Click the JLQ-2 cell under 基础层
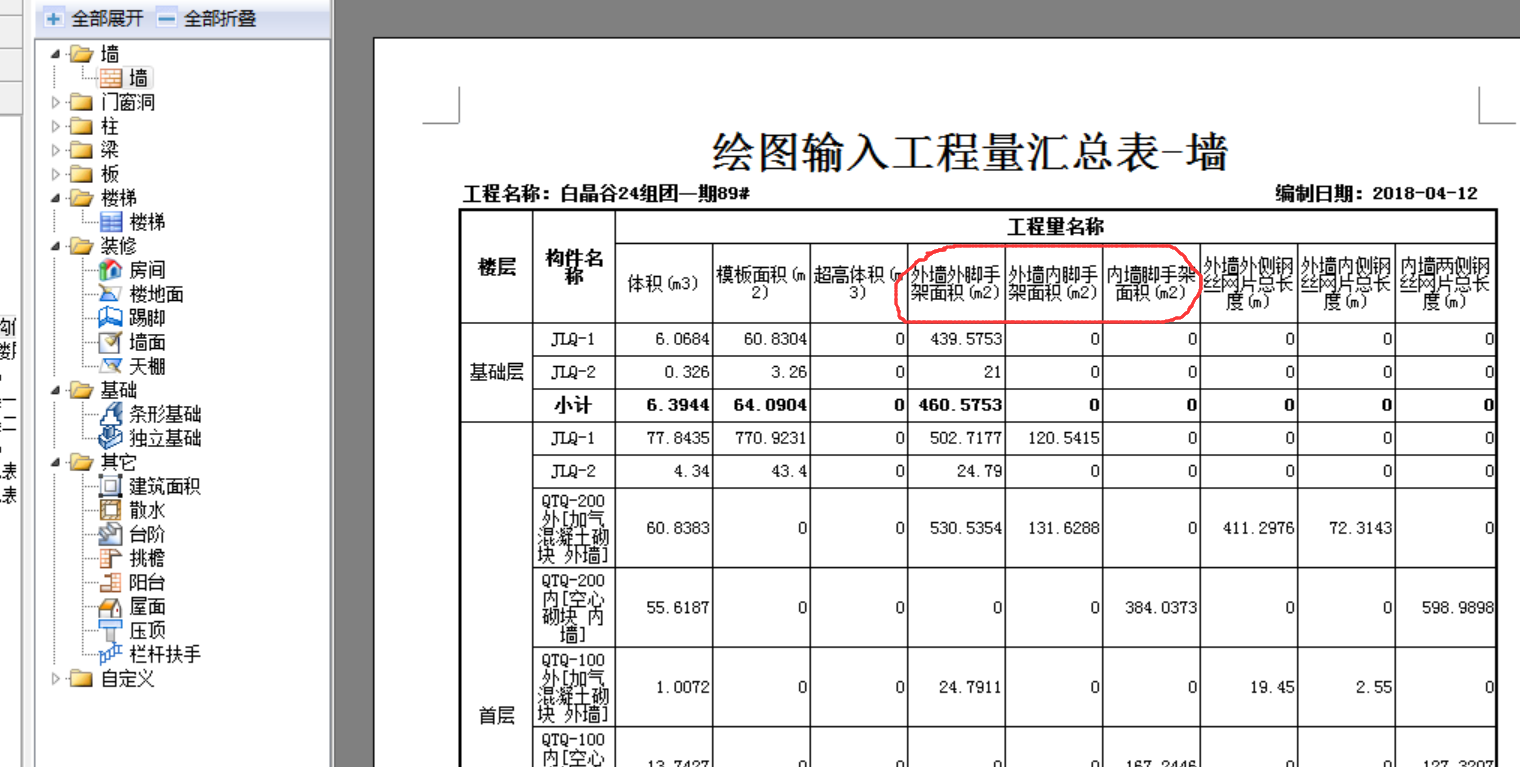 click(574, 372)
